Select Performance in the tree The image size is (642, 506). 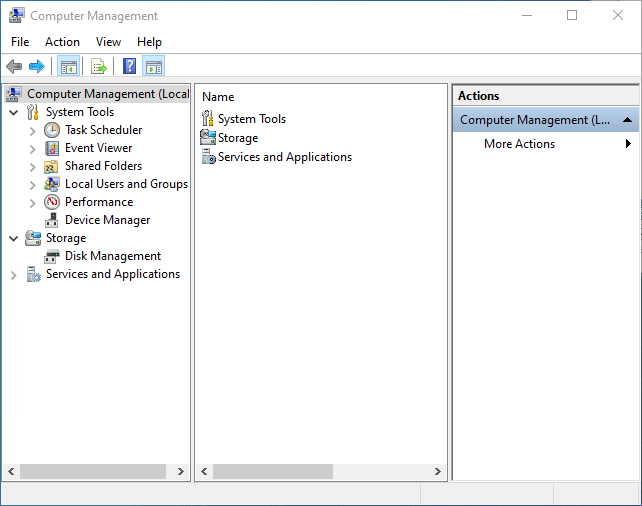coord(99,202)
